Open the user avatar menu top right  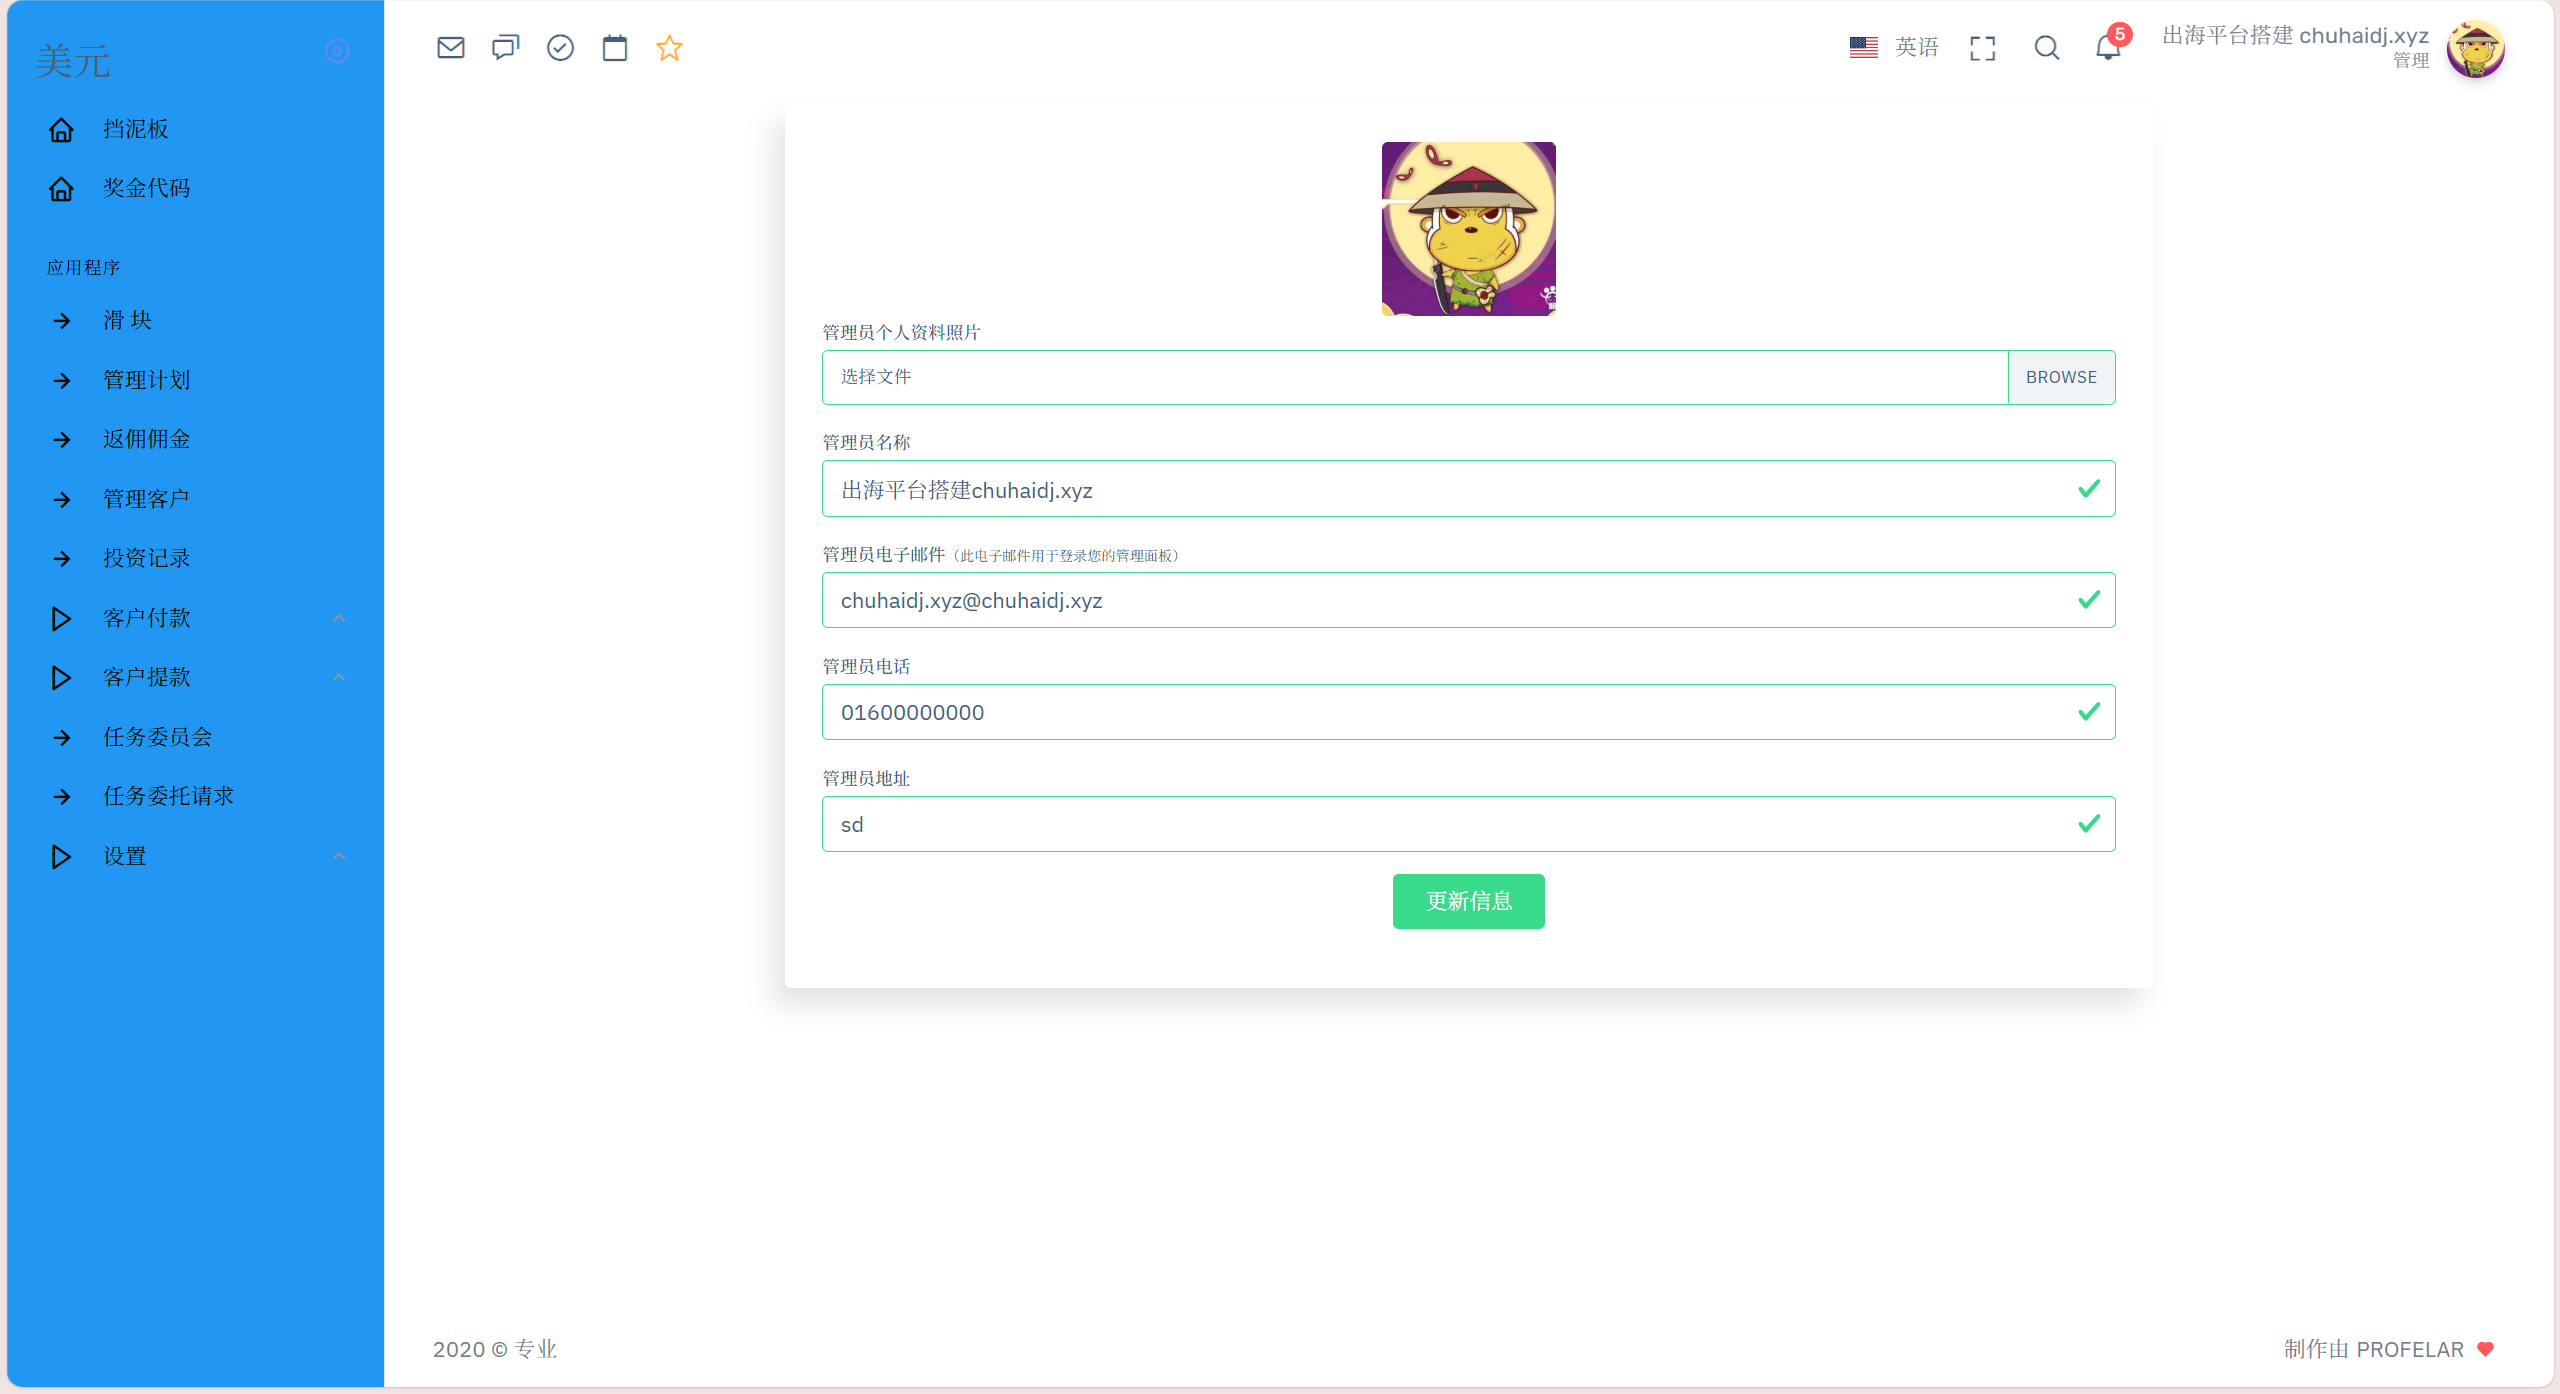coord(2475,49)
